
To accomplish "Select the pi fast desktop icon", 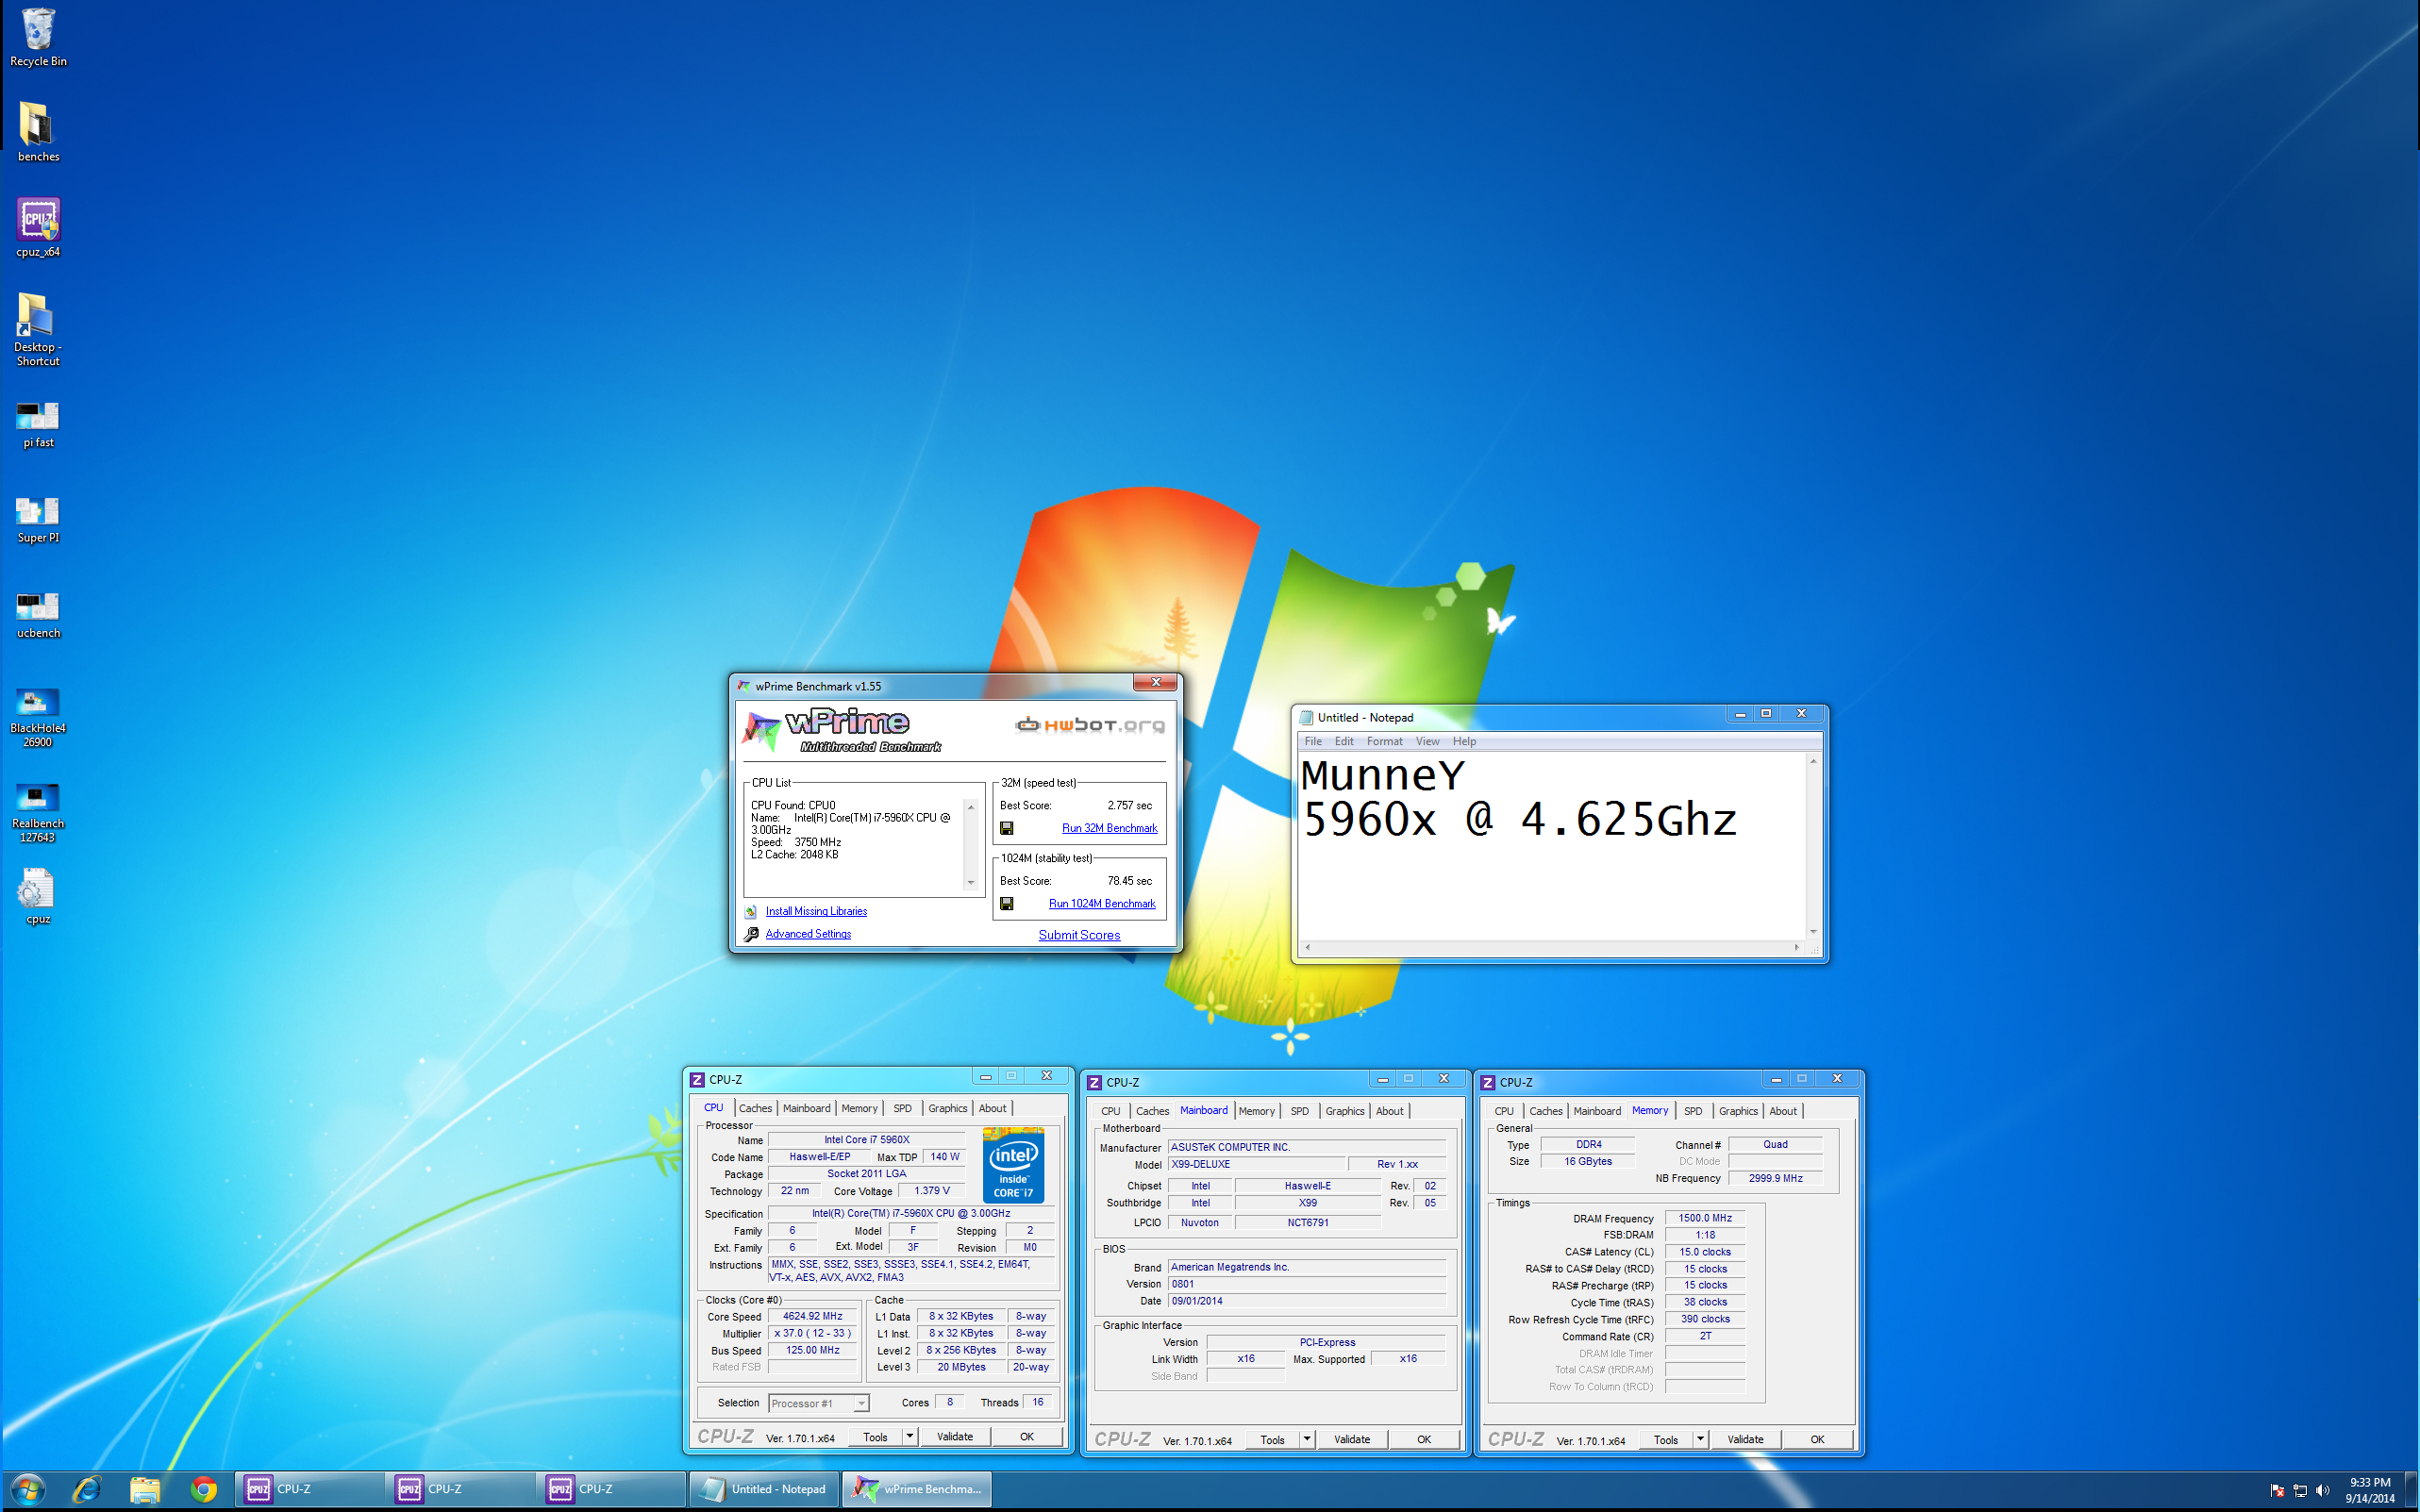I will pyautogui.click(x=38, y=424).
